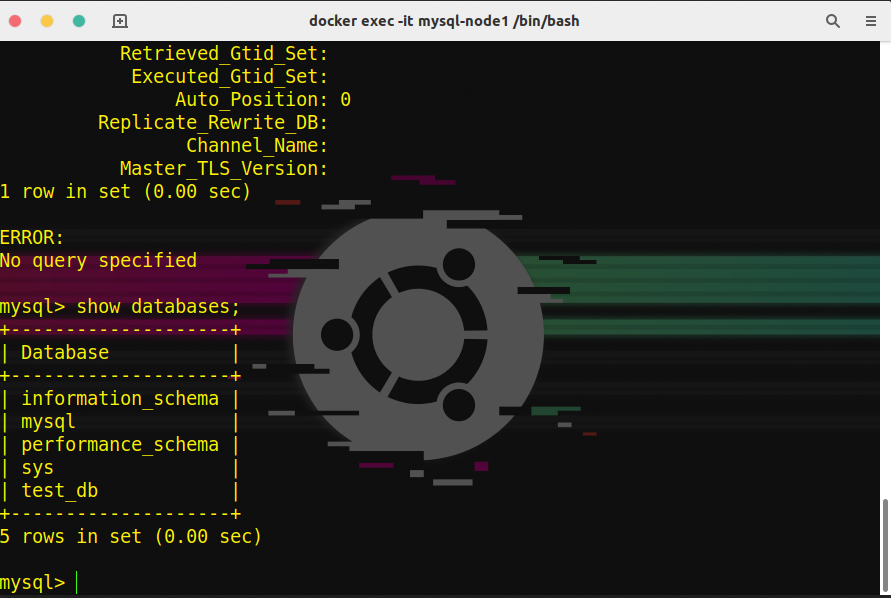This screenshot has width=891, height=598.
Task: Open a new terminal tab
Action: click(x=119, y=21)
